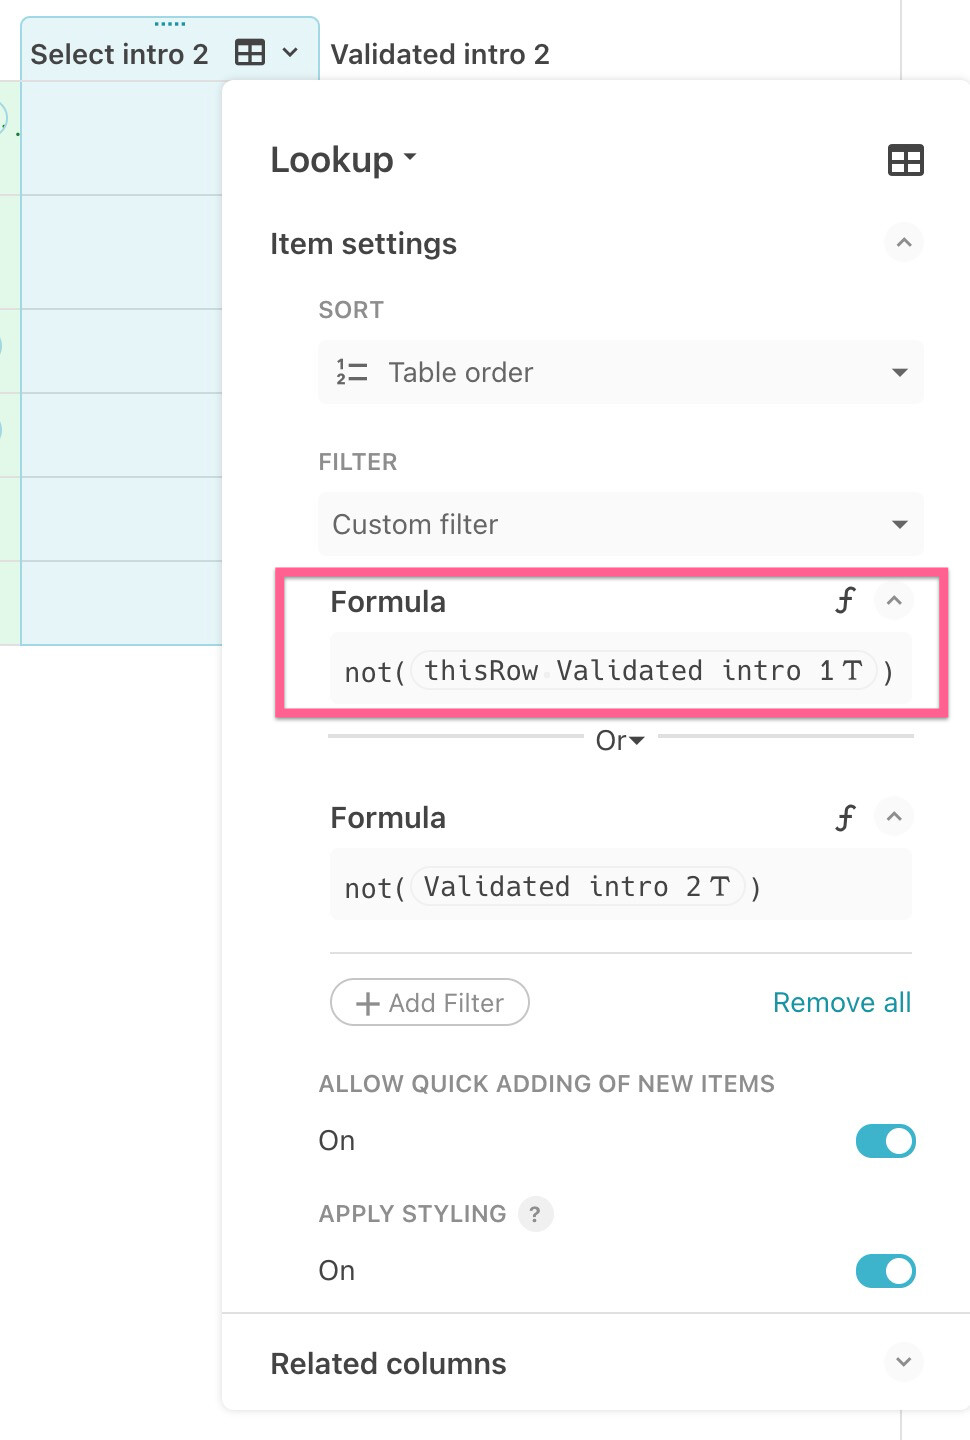Image resolution: width=970 pixels, height=1440 pixels.
Task: Click the drag handle dots above Select intro 2
Action: 170,23
